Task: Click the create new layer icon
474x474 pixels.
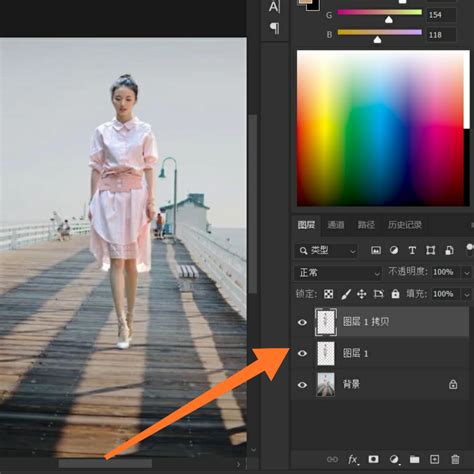Action: (x=434, y=459)
